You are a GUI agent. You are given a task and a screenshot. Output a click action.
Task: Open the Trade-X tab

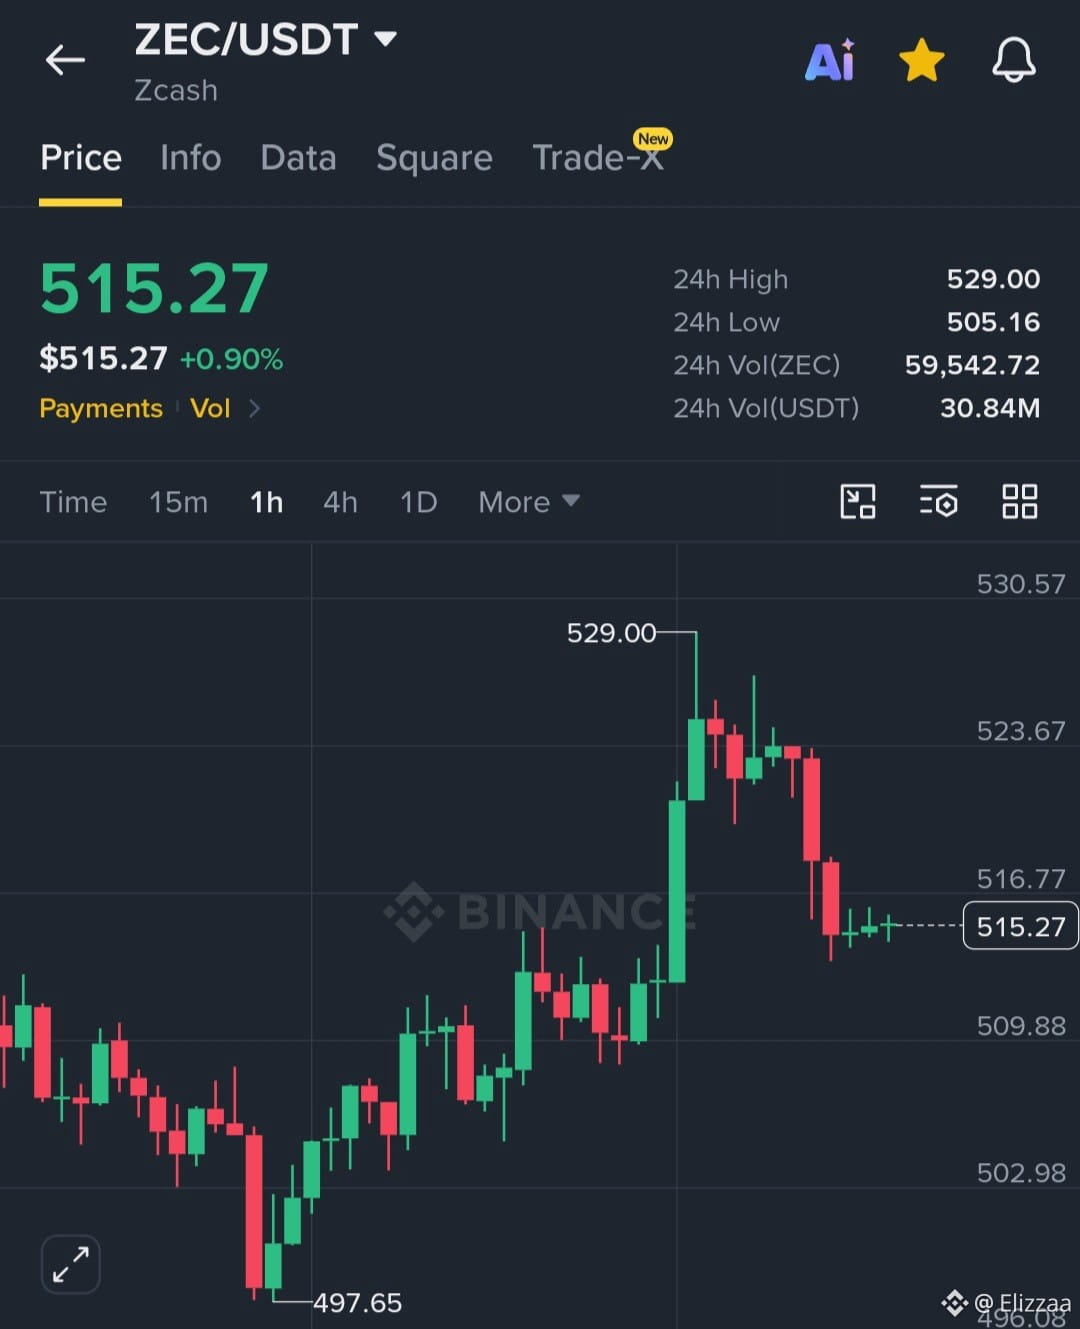click(x=598, y=158)
